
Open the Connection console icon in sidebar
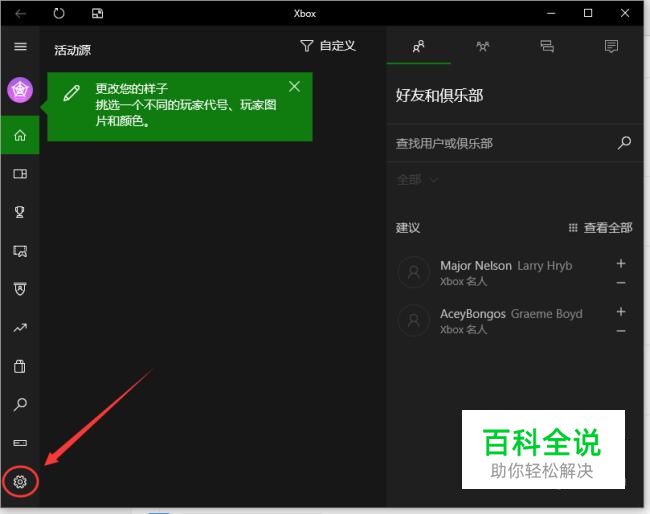tap(20, 443)
